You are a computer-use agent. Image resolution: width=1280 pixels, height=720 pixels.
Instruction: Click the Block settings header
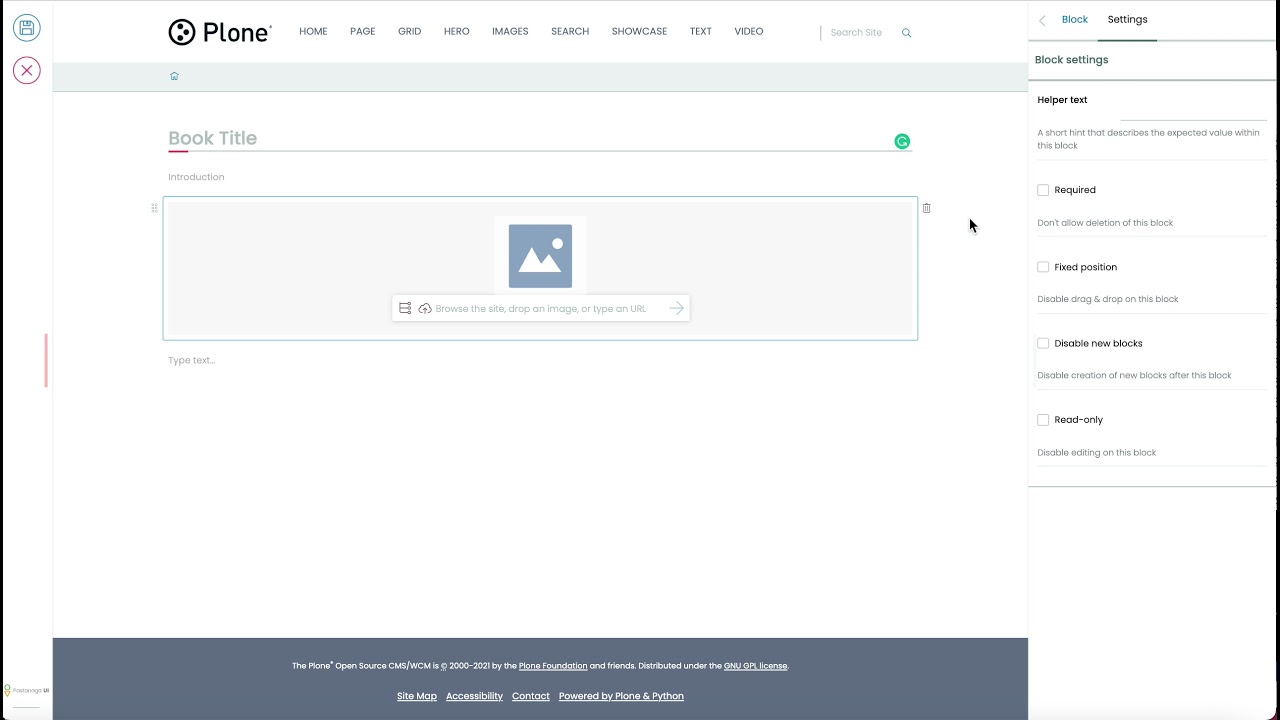pos(1071,60)
